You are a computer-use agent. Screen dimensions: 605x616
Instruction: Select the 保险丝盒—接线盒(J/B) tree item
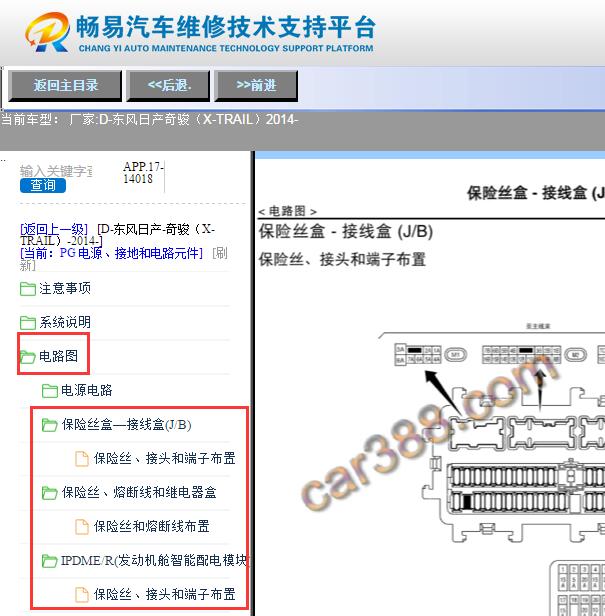126,424
